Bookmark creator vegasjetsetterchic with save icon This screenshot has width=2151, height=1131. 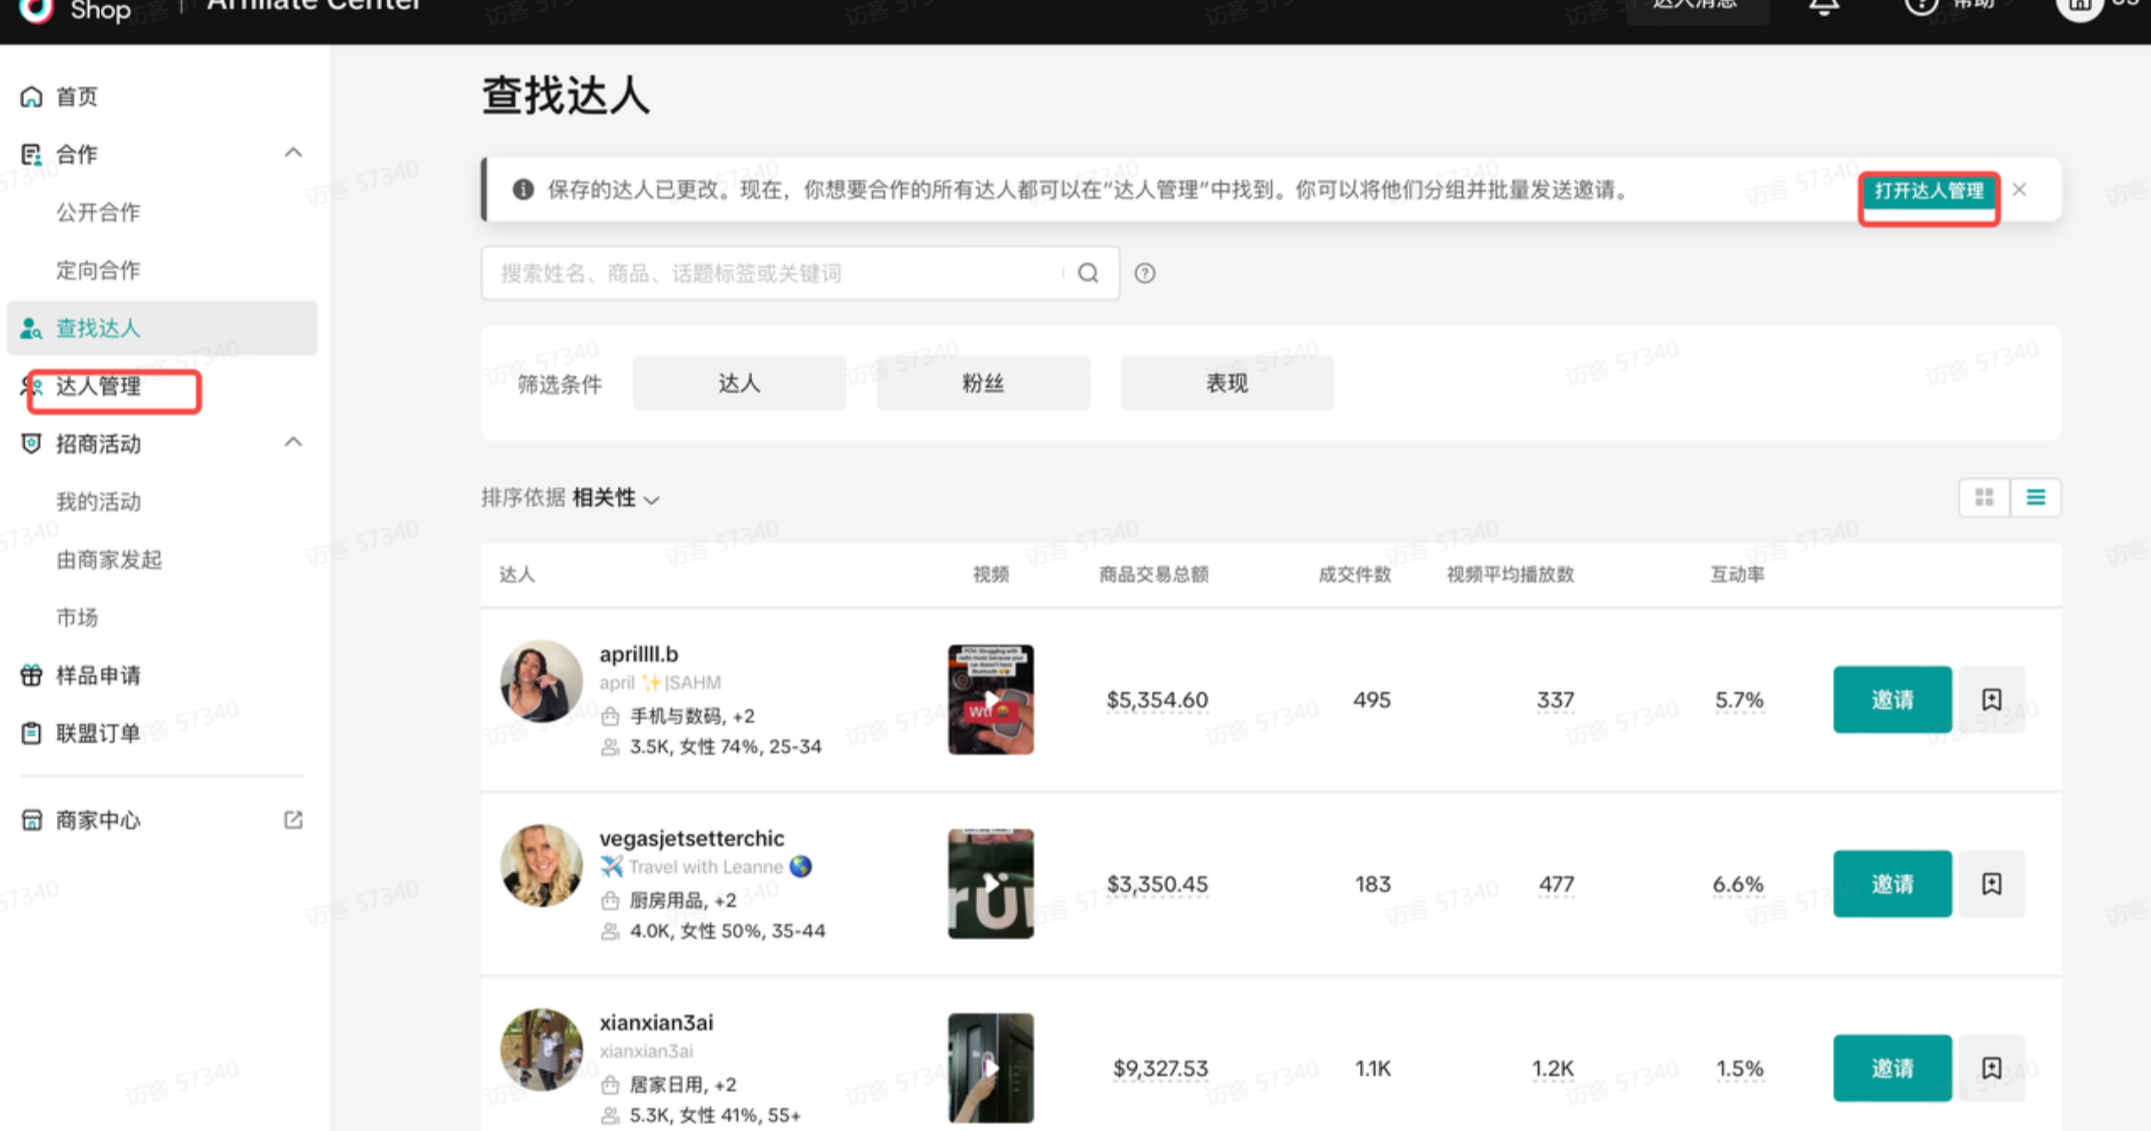pos(1991,884)
